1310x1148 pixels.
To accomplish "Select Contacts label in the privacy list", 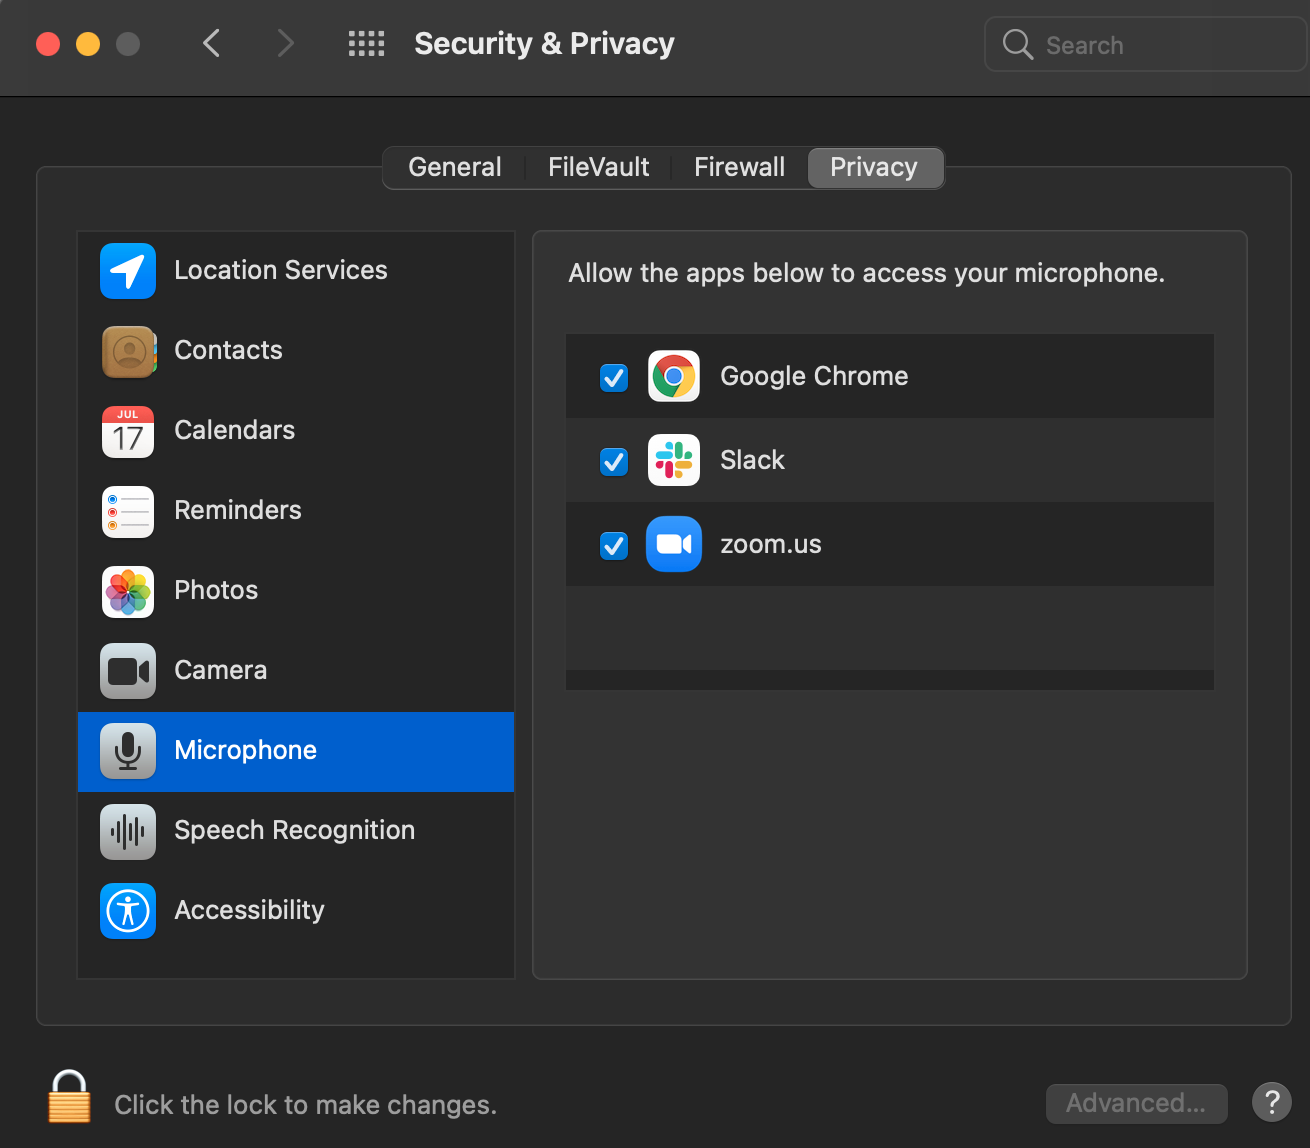I will point(228,350).
